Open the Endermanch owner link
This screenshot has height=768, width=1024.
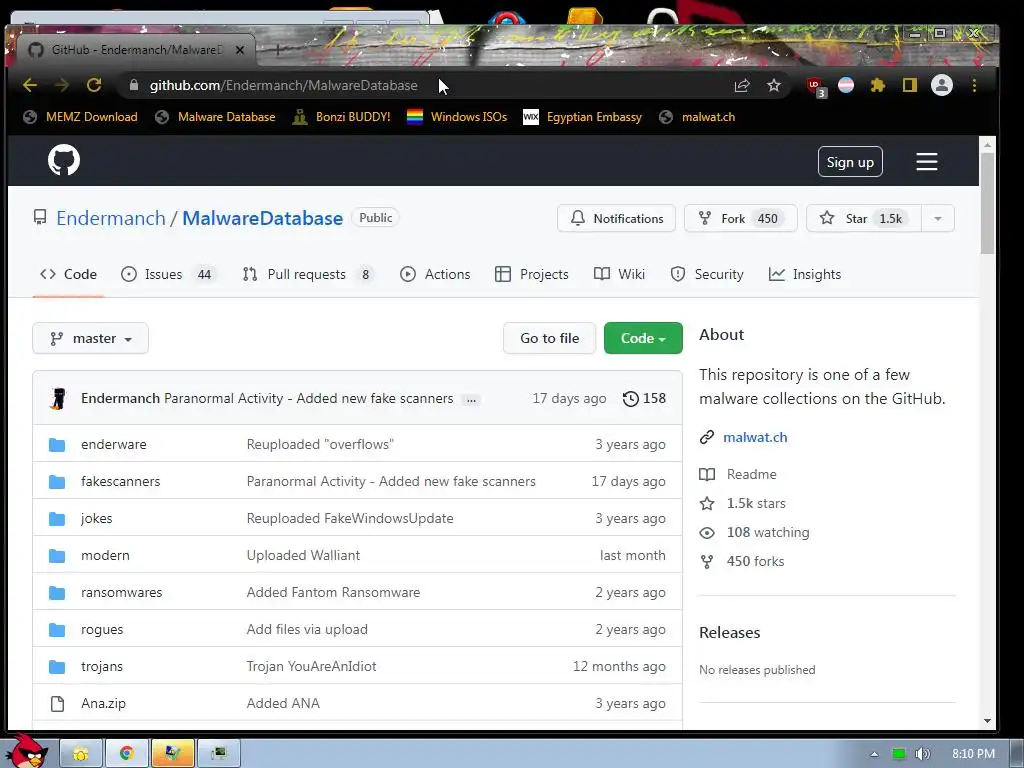[x=111, y=218]
